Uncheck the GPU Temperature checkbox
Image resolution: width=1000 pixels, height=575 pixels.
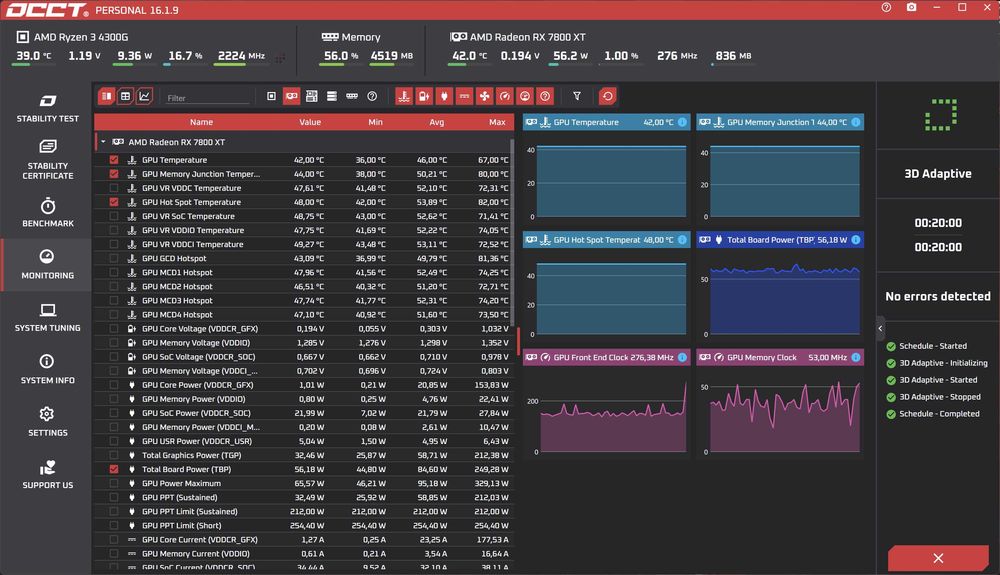(x=114, y=160)
